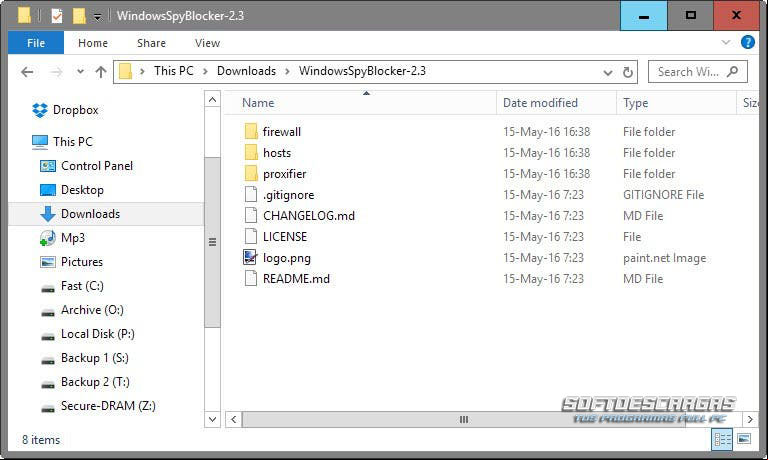
Task: Open the Quick Access Toolbar customize dropdown
Action: tap(97, 17)
